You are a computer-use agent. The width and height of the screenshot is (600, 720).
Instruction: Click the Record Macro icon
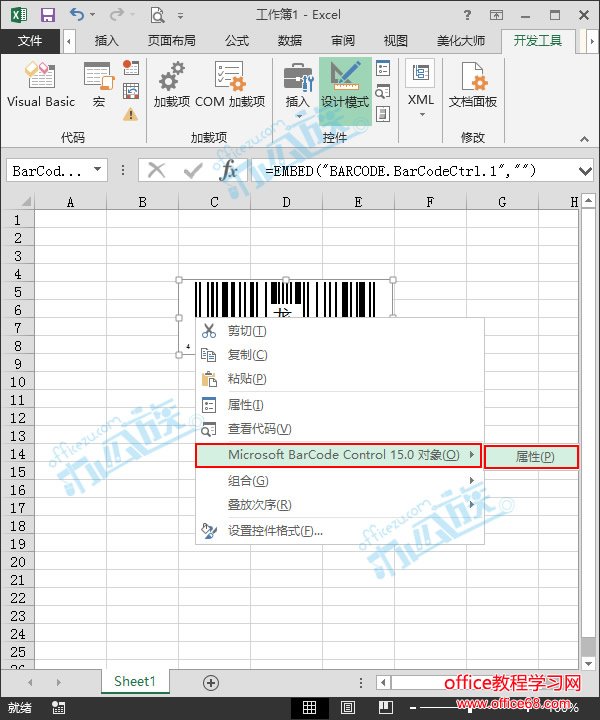click(131, 68)
